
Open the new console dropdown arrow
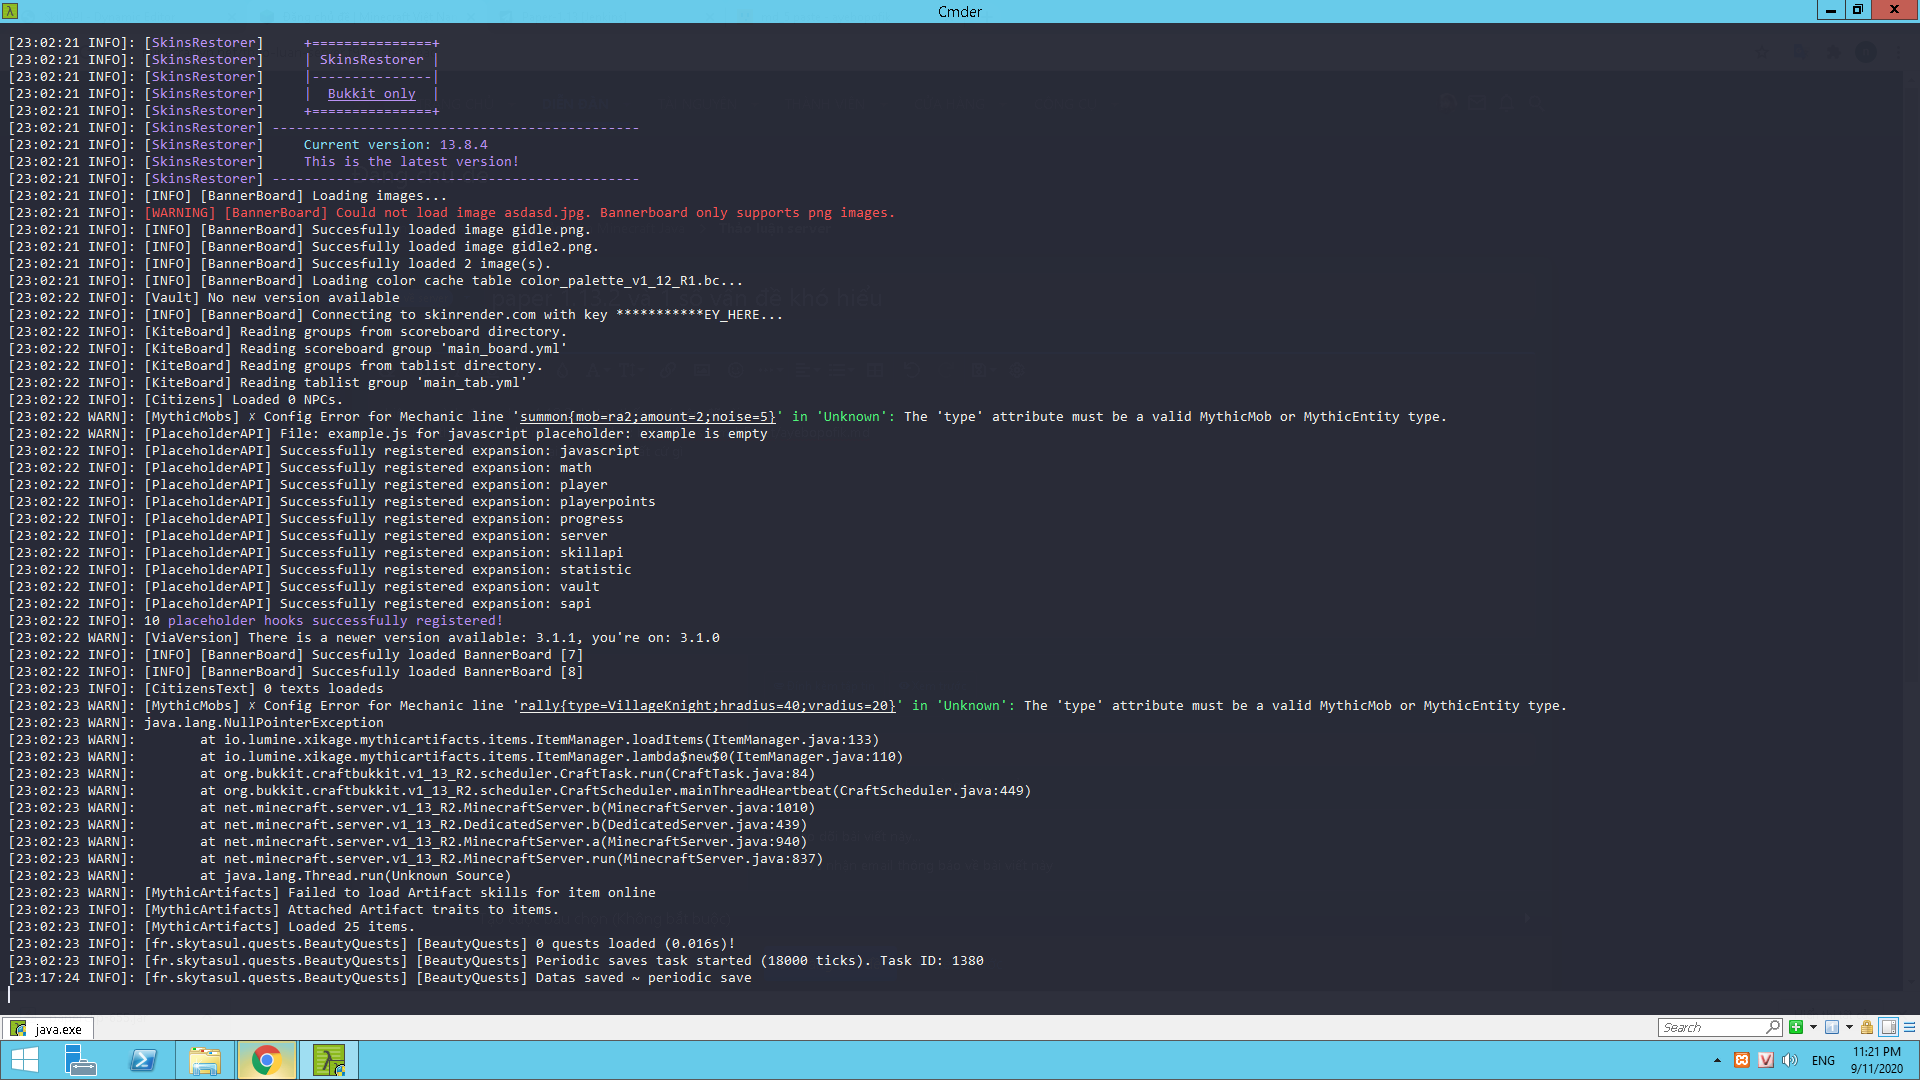1813,1027
